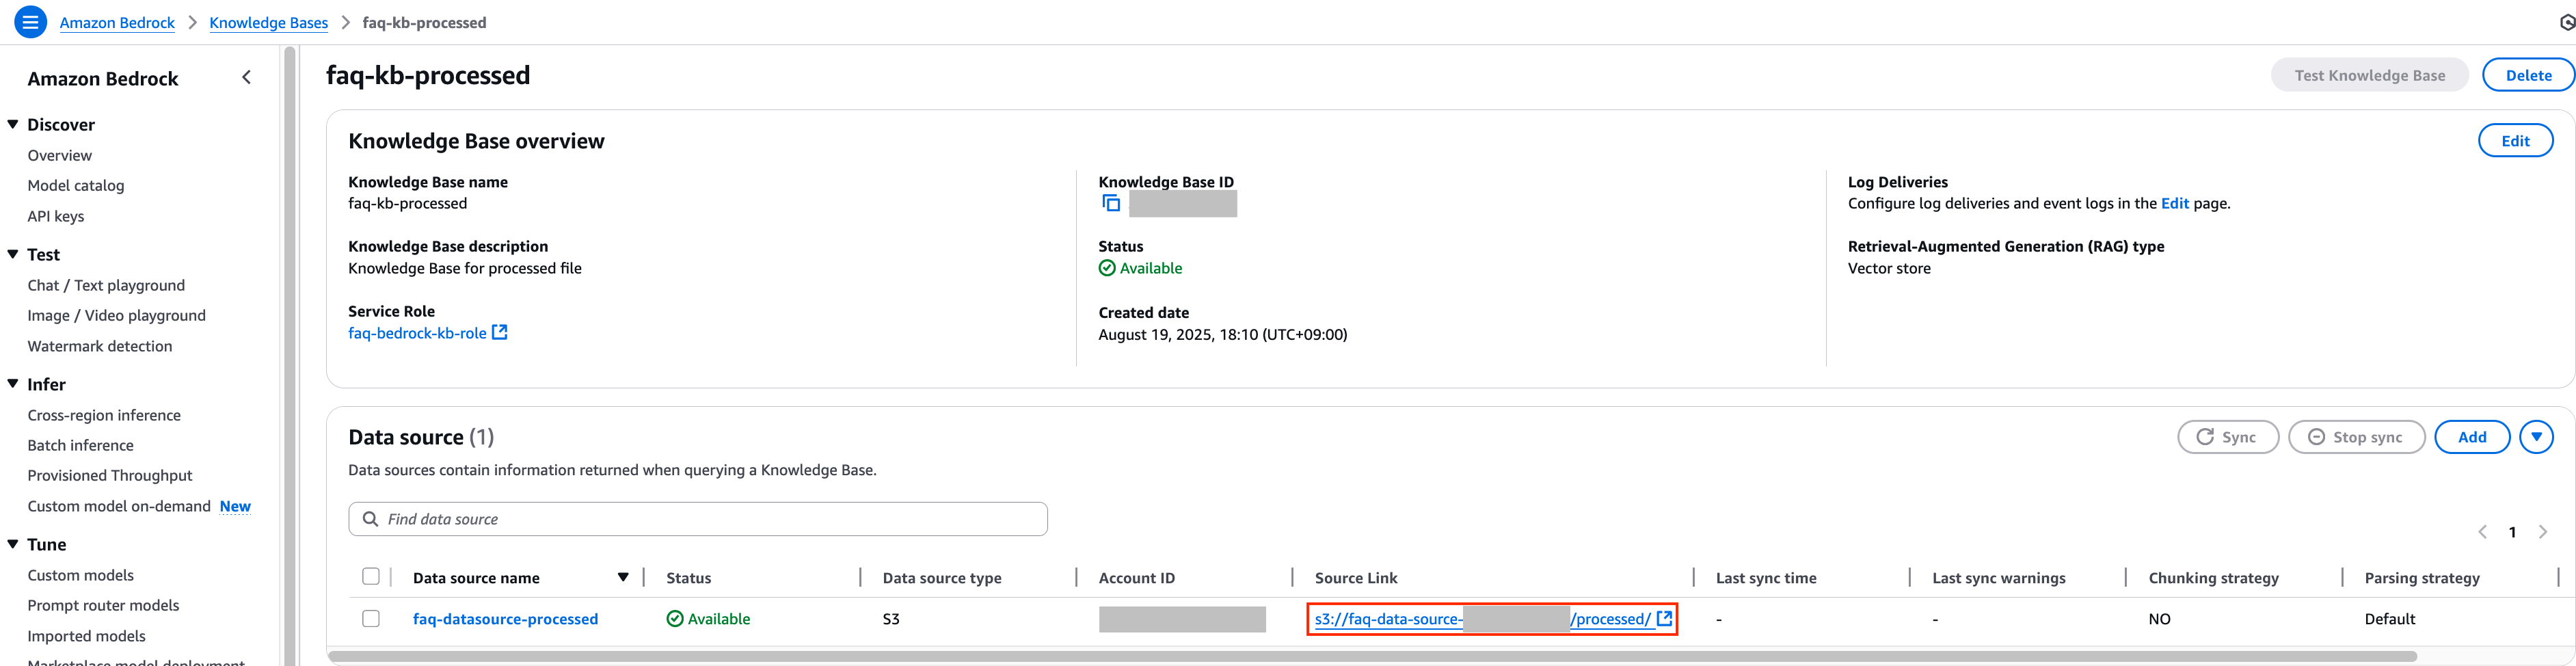Focus the Find data source search field
The image size is (2576, 666).
[x=698, y=519]
